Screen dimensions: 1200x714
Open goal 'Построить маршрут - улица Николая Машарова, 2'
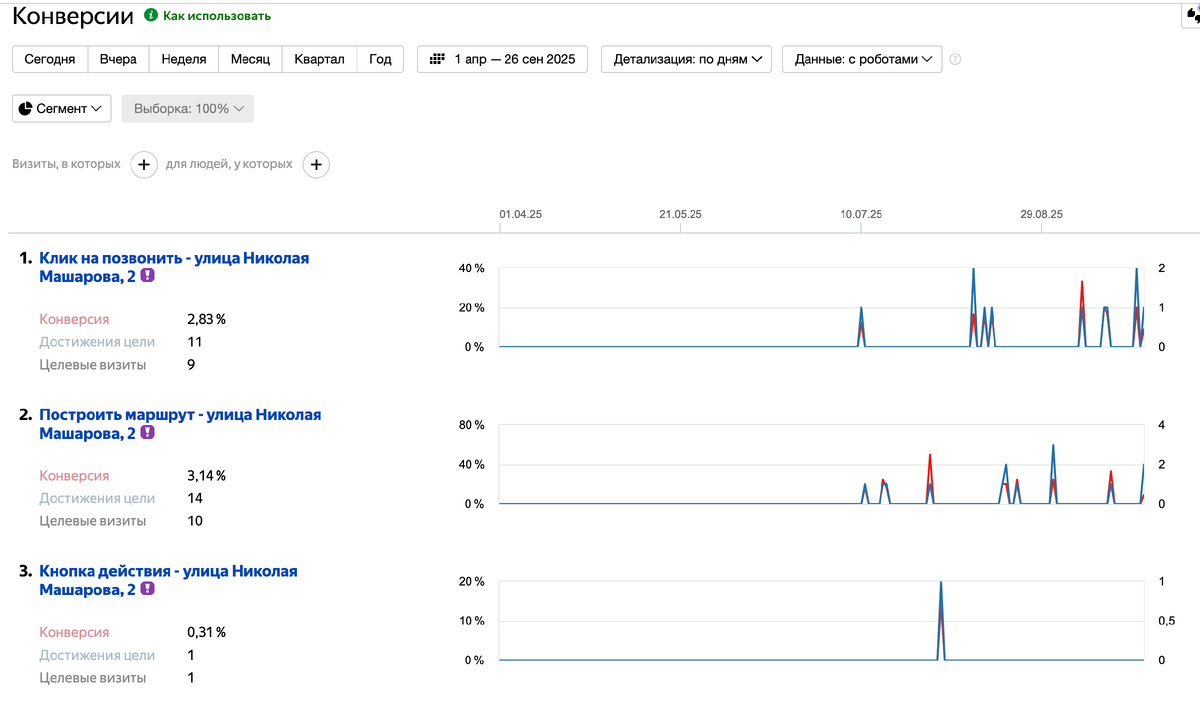click(180, 424)
